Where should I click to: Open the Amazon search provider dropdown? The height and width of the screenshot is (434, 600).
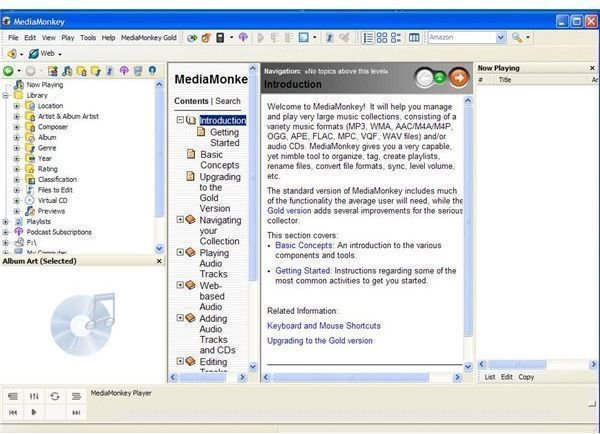tap(500, 38)
